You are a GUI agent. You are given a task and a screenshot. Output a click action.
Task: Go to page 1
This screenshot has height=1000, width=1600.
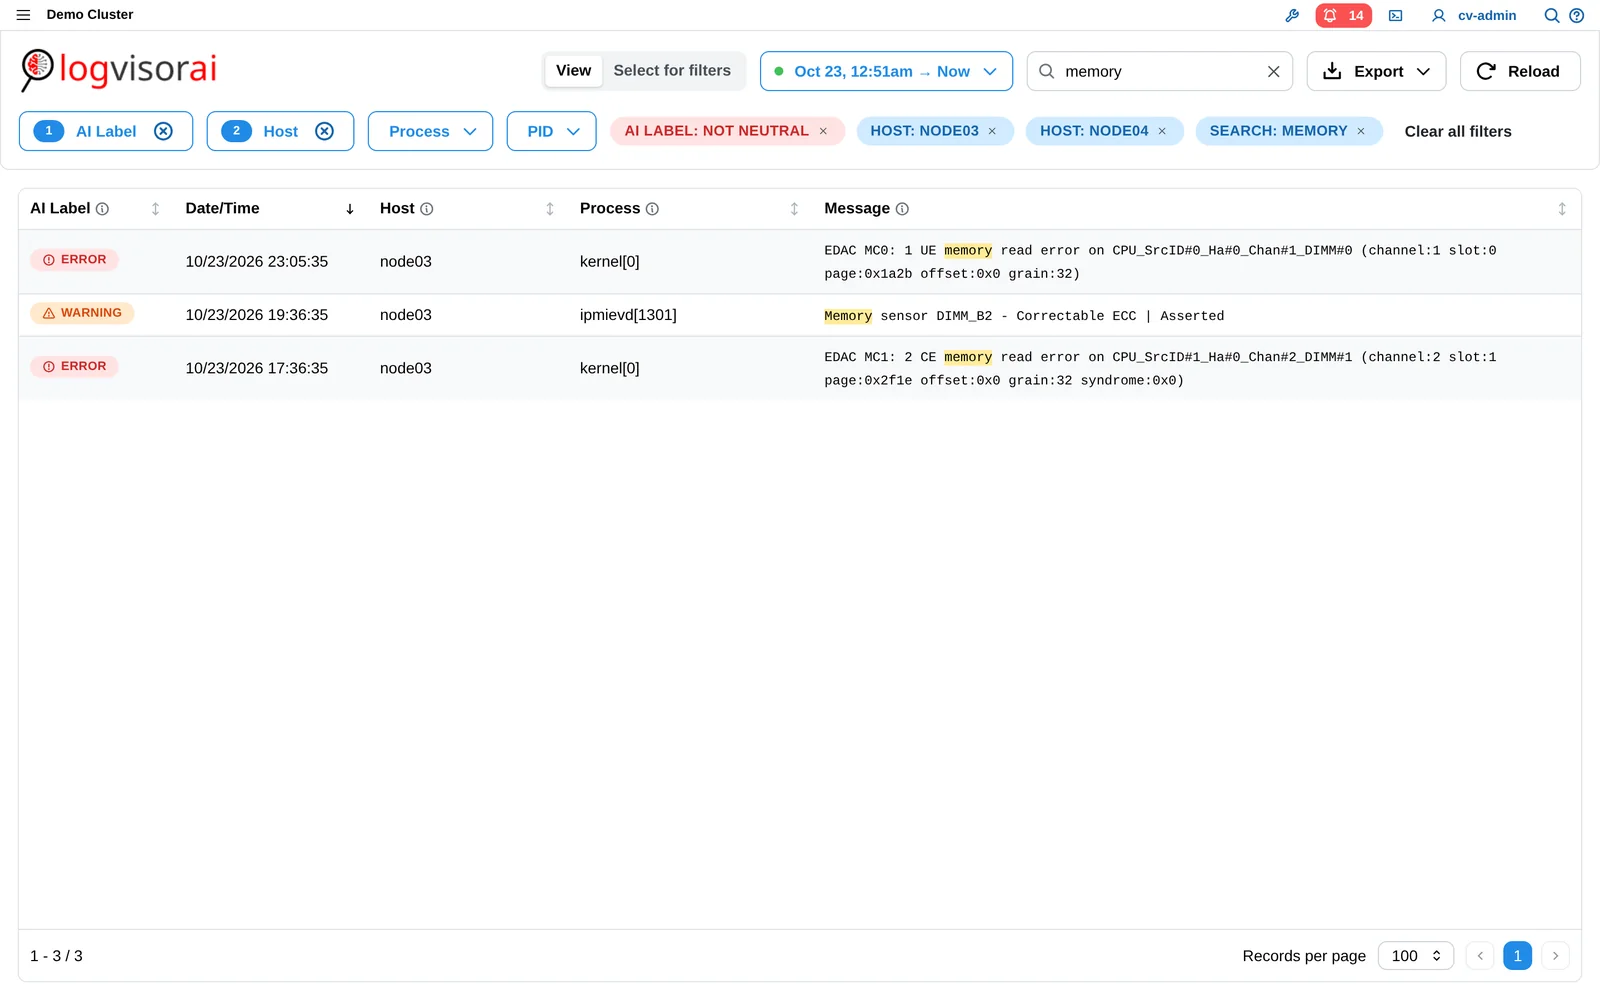[1517, 956]
